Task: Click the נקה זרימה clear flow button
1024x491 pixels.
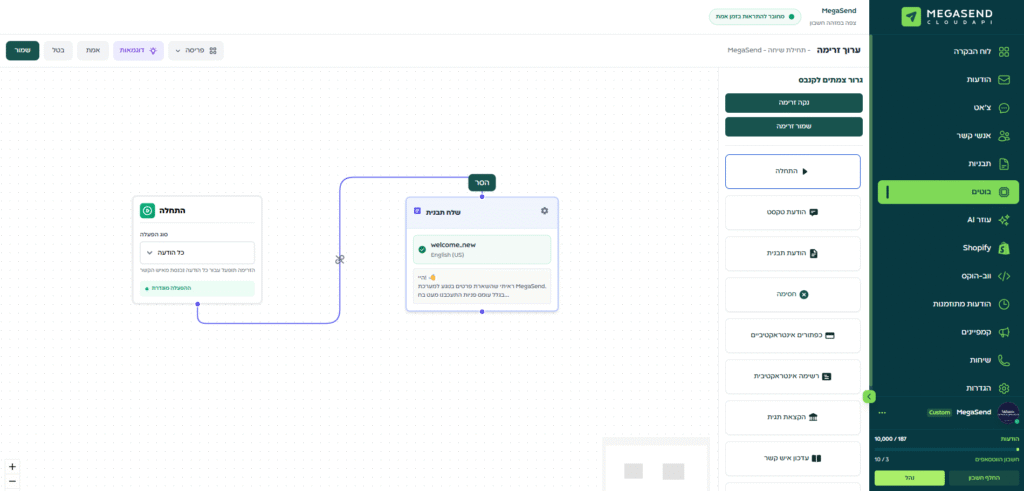Action: (793, 103)
